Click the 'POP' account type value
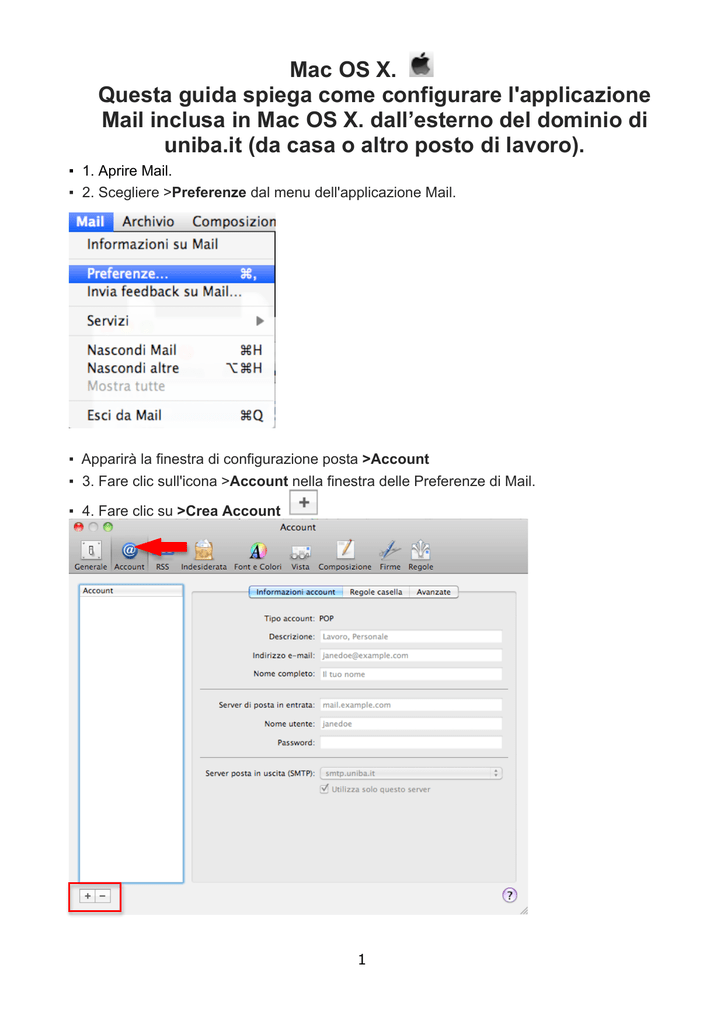Image resolution: width=724 pixels, height=1024 pixels. (x=326, y=618)
